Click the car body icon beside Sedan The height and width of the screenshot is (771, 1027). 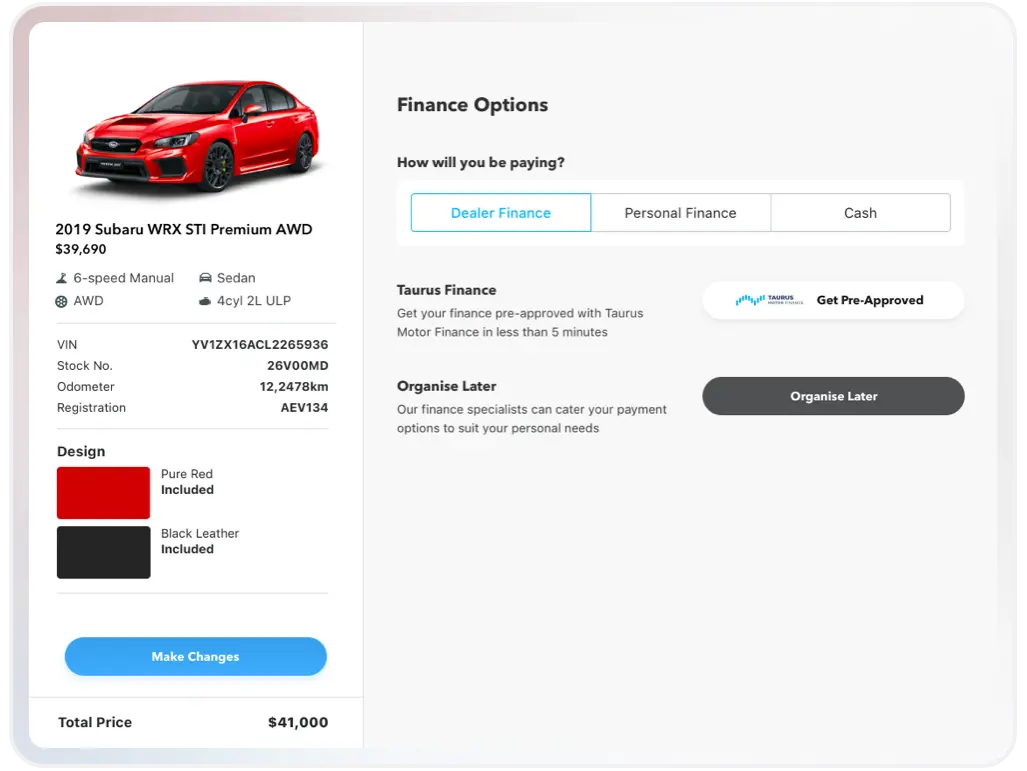(205, 278)
